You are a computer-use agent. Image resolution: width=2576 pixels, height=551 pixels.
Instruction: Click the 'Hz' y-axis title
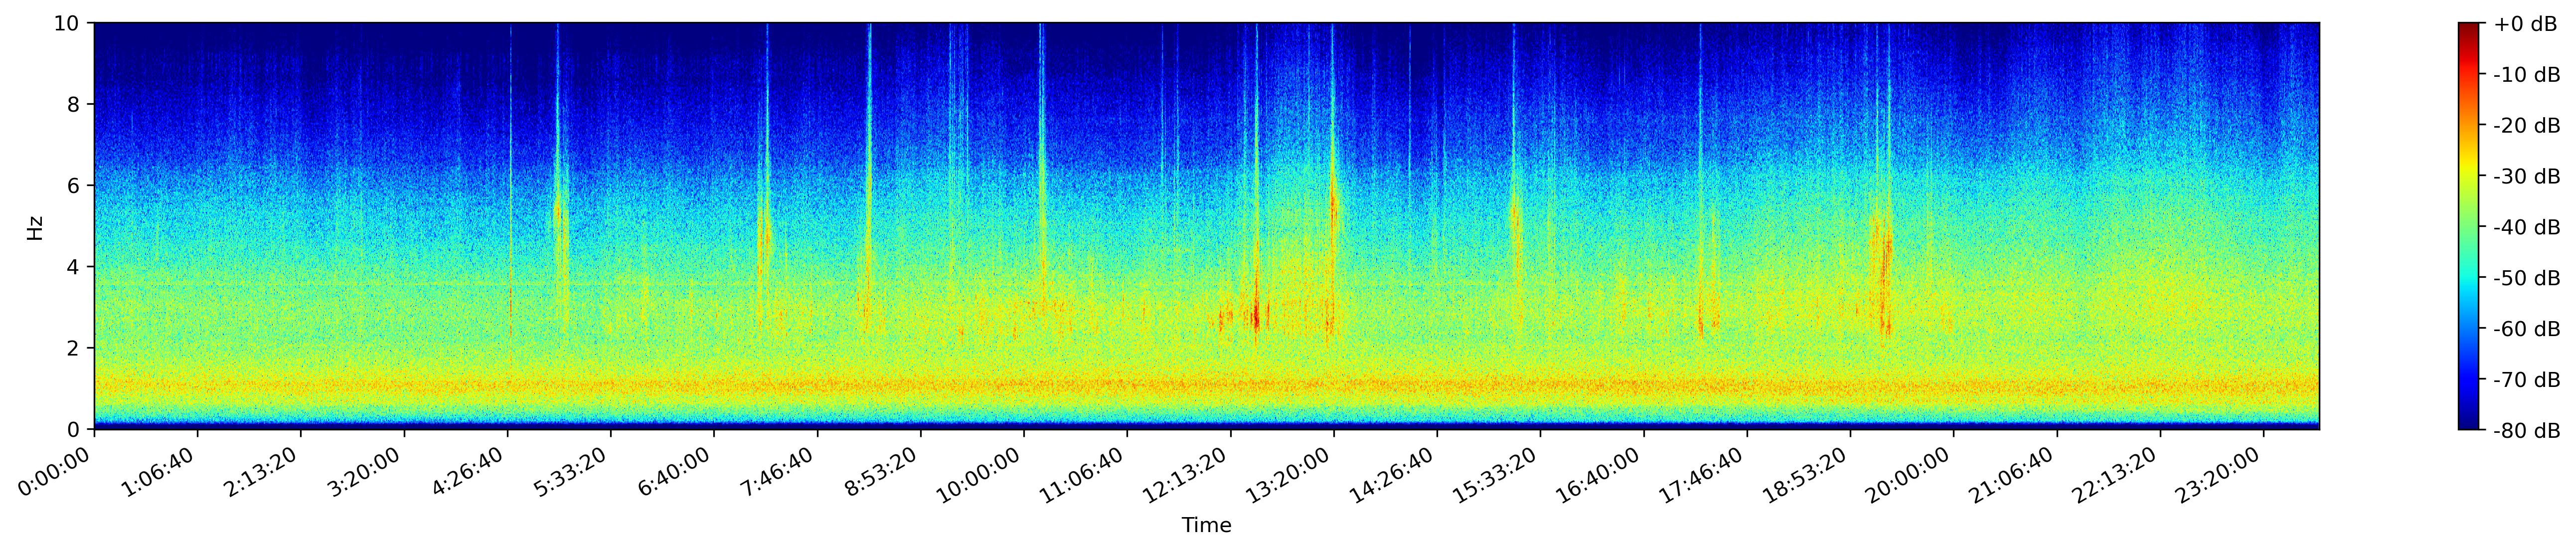(36, 227)
